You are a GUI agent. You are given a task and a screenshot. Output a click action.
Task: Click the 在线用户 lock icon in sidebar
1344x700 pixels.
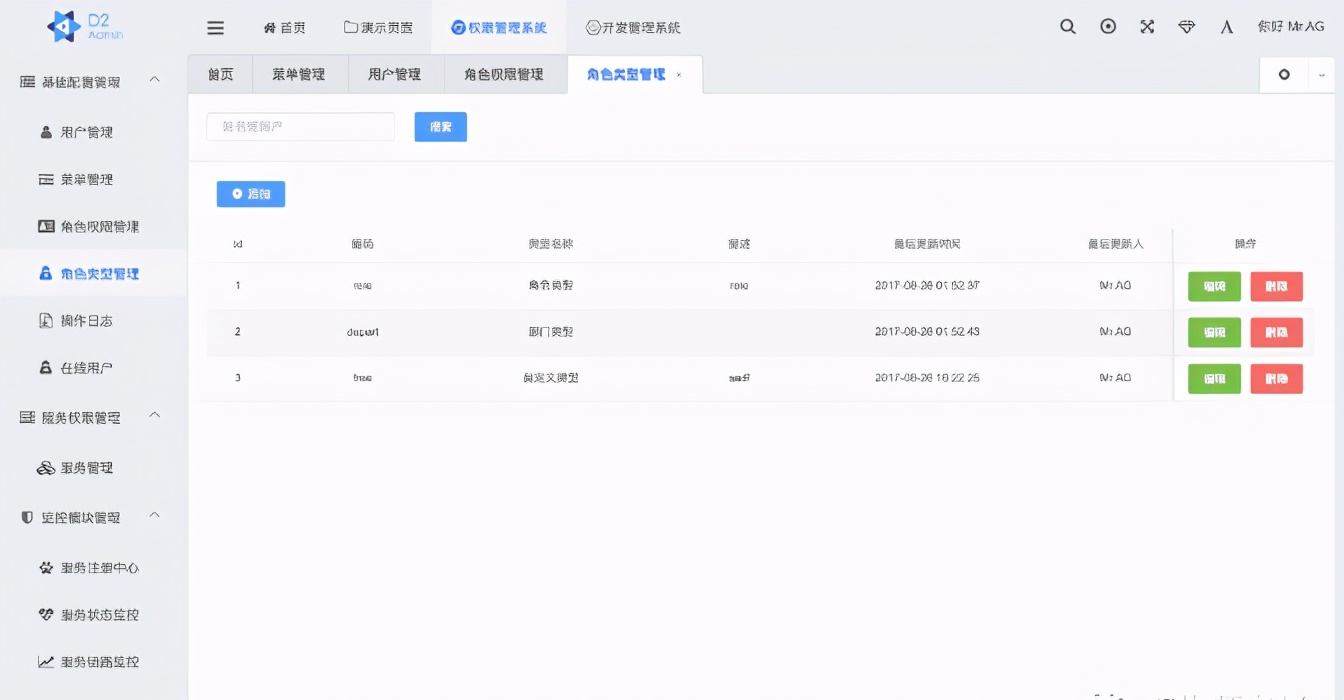click(48, 367)
